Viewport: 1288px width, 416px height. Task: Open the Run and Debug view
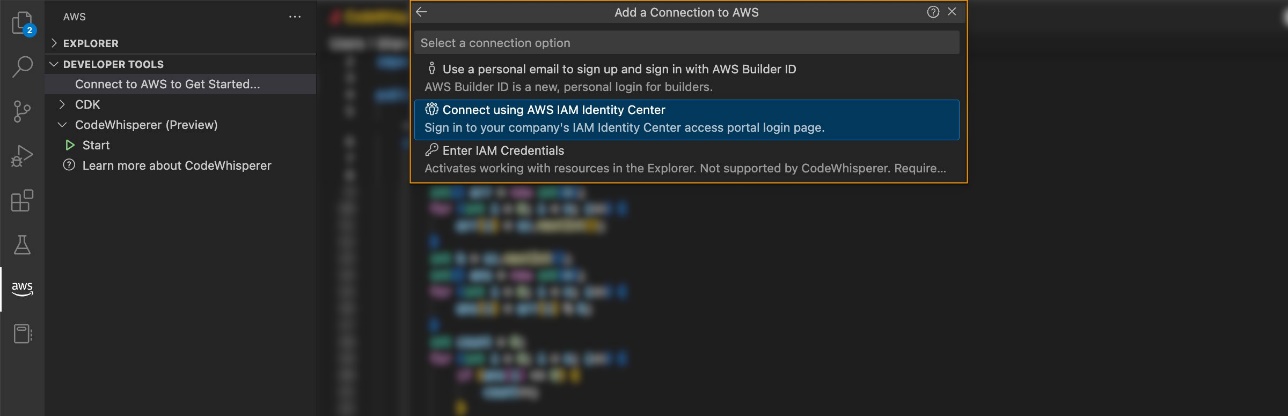click(x=22, y=156)
